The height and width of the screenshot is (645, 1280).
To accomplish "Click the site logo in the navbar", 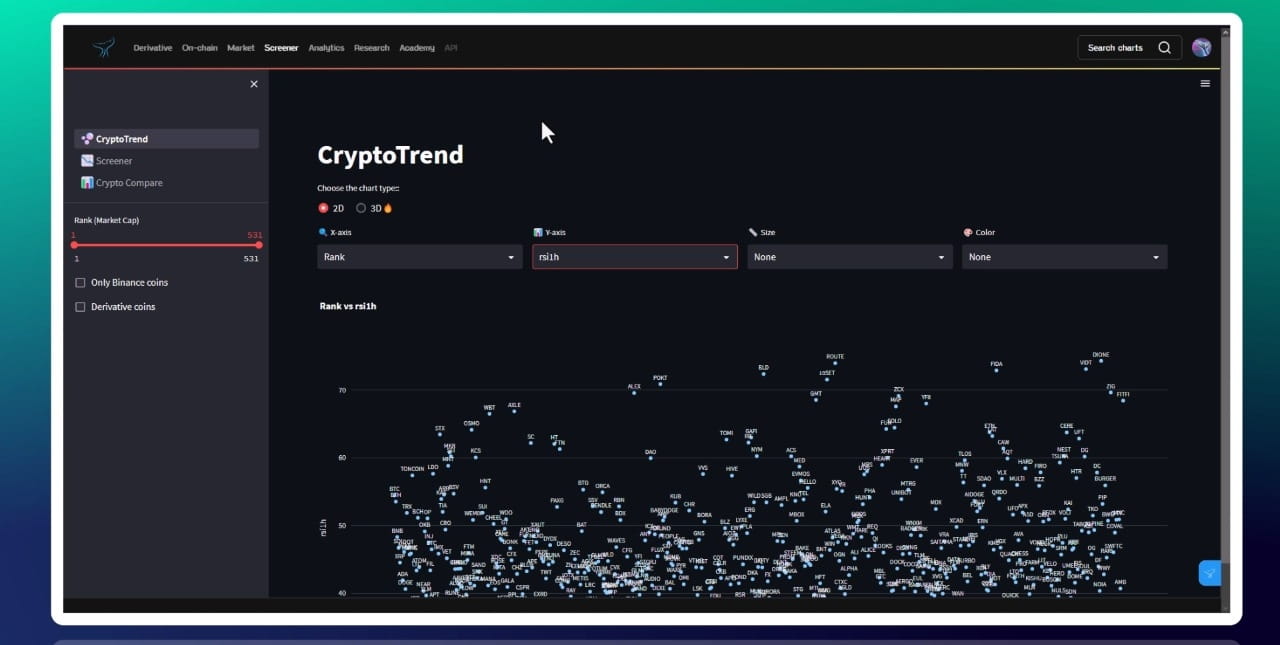I will 103,47.
